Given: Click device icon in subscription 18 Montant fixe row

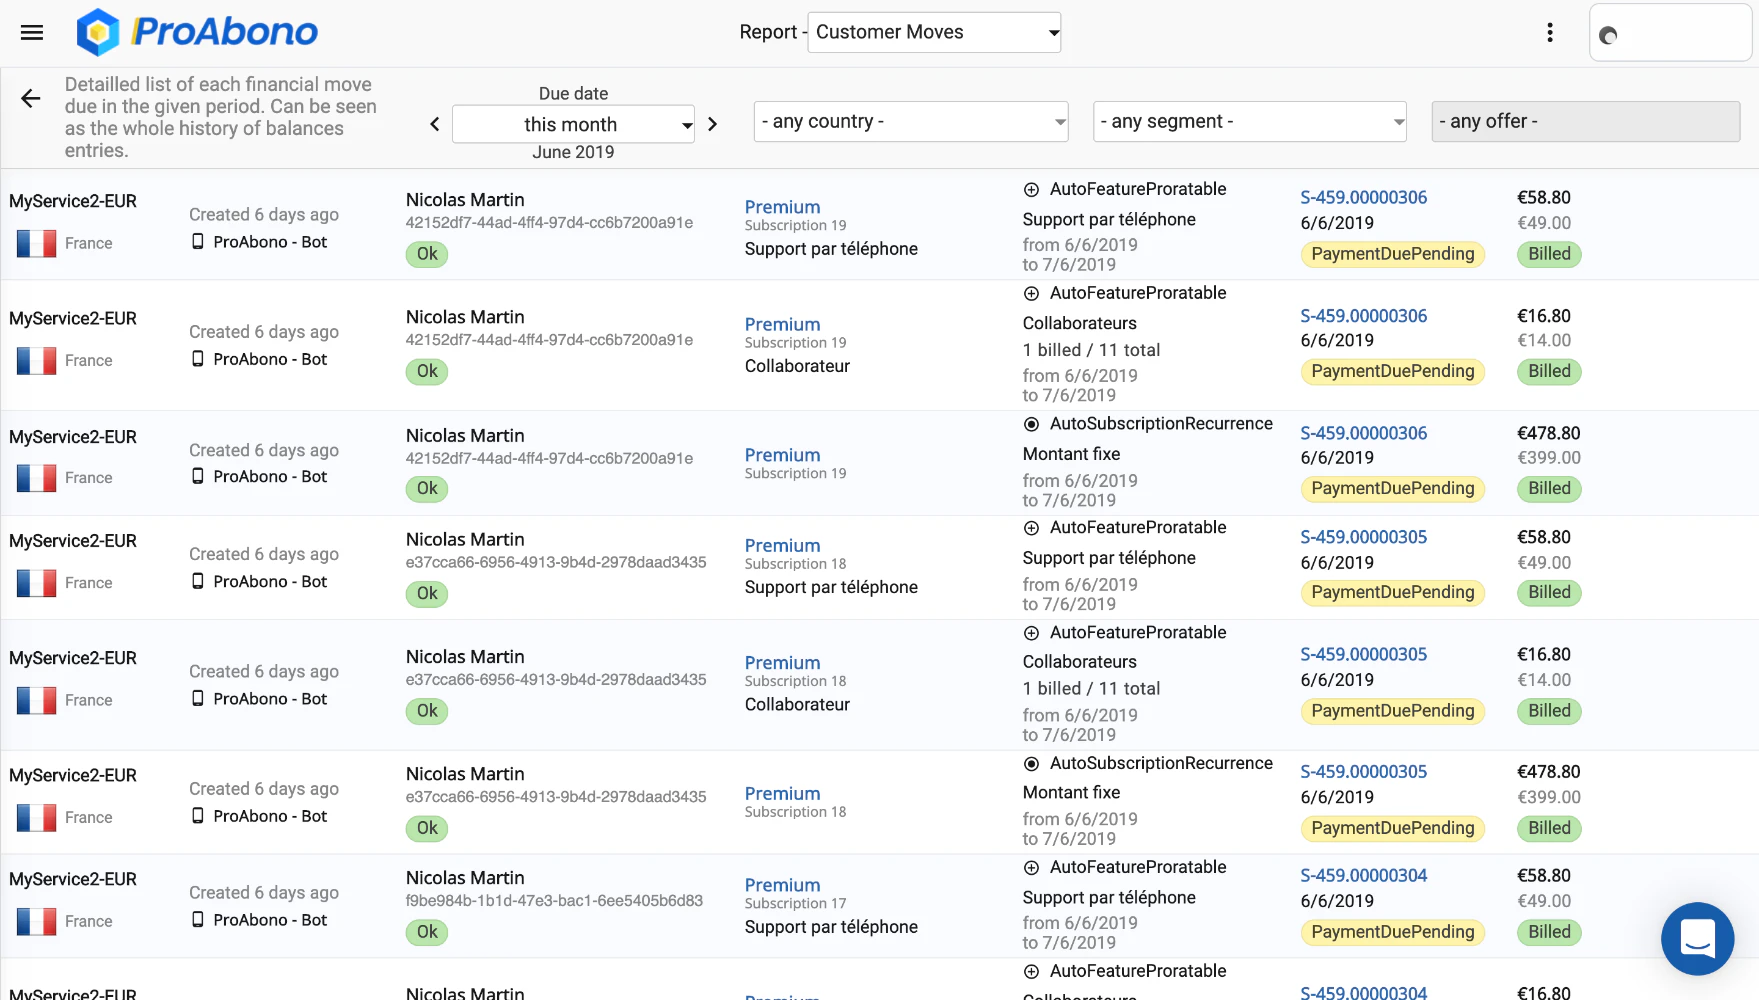Looking at the screenshot, I should (x=198, y=816).
